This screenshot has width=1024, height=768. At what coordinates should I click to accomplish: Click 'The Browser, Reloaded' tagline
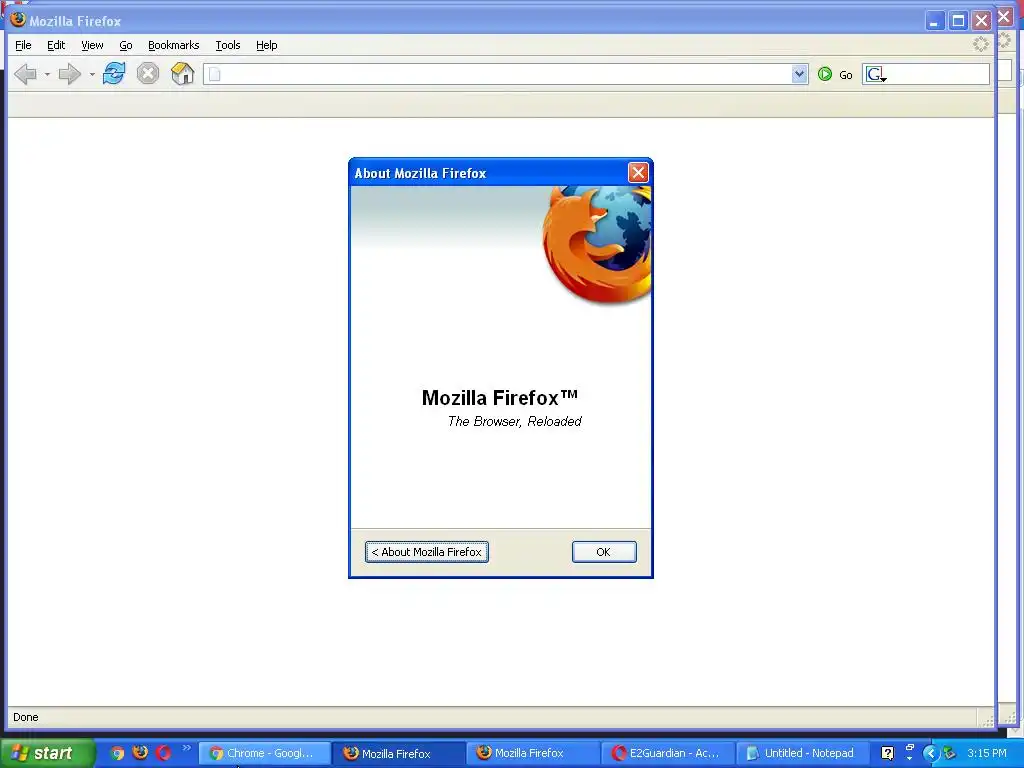[x=515, y=421]
